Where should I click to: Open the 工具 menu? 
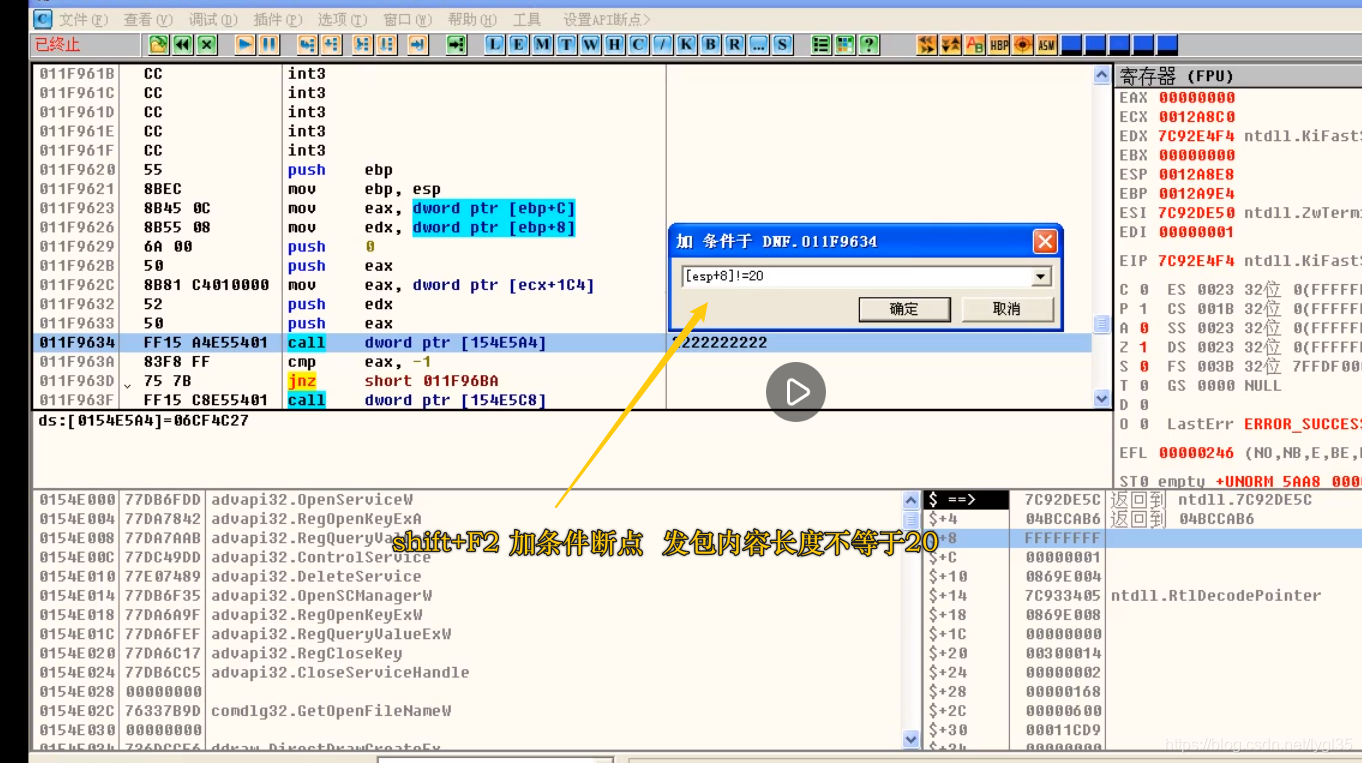point(527,19)
